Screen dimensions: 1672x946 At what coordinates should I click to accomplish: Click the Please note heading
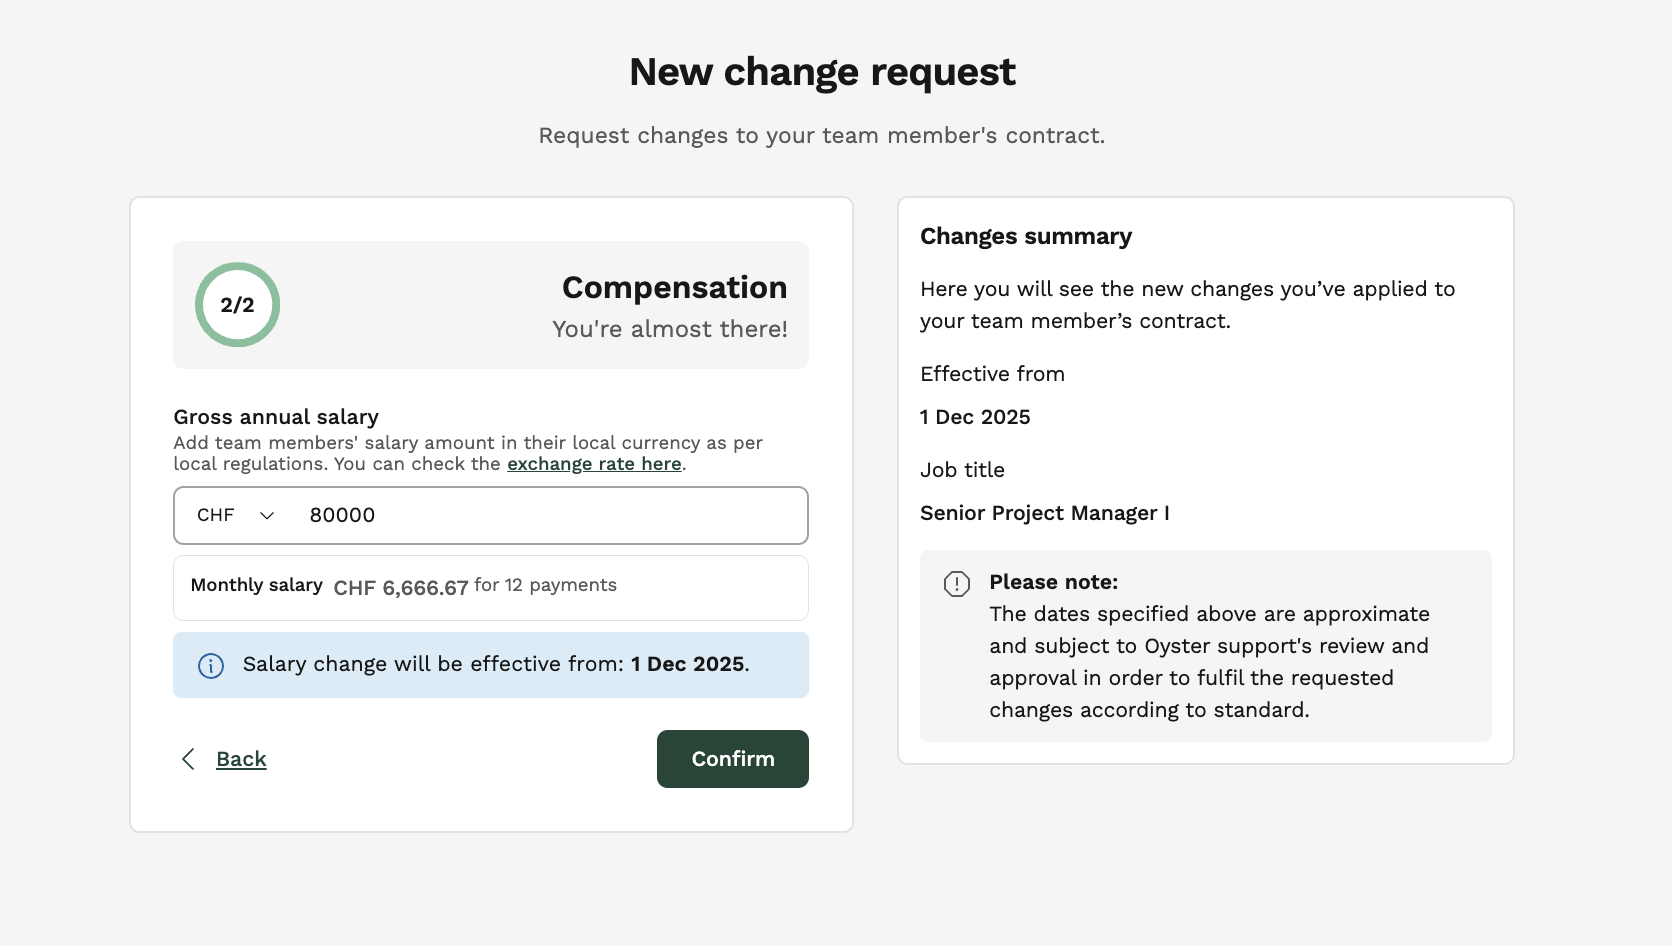(1054, 582)
